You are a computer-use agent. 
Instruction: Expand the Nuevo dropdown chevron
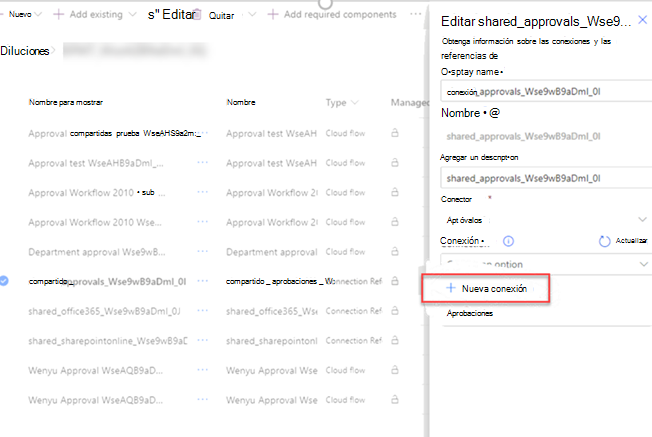click(x=39, y=15)
